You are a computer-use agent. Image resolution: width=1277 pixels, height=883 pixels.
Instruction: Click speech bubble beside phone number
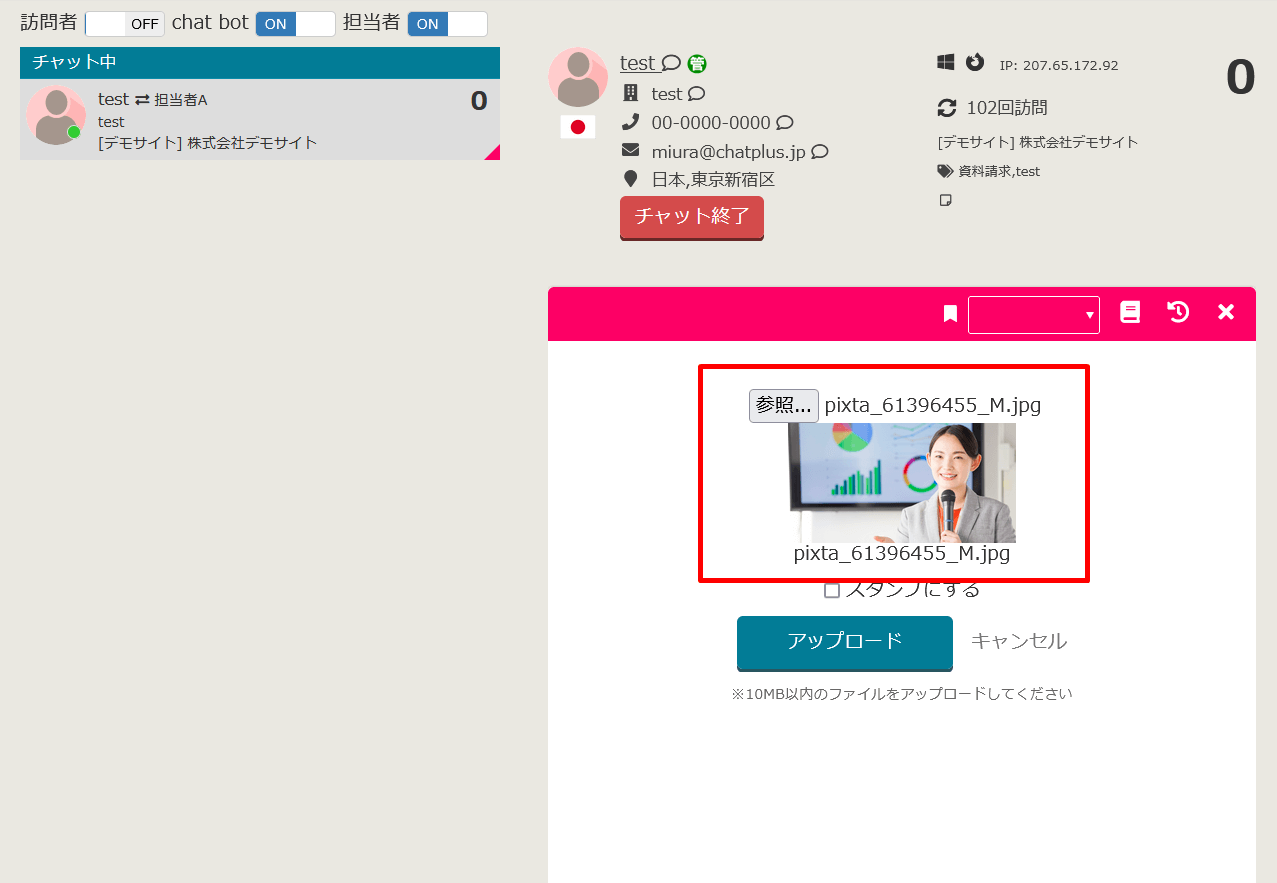click(x=785, y=123)
